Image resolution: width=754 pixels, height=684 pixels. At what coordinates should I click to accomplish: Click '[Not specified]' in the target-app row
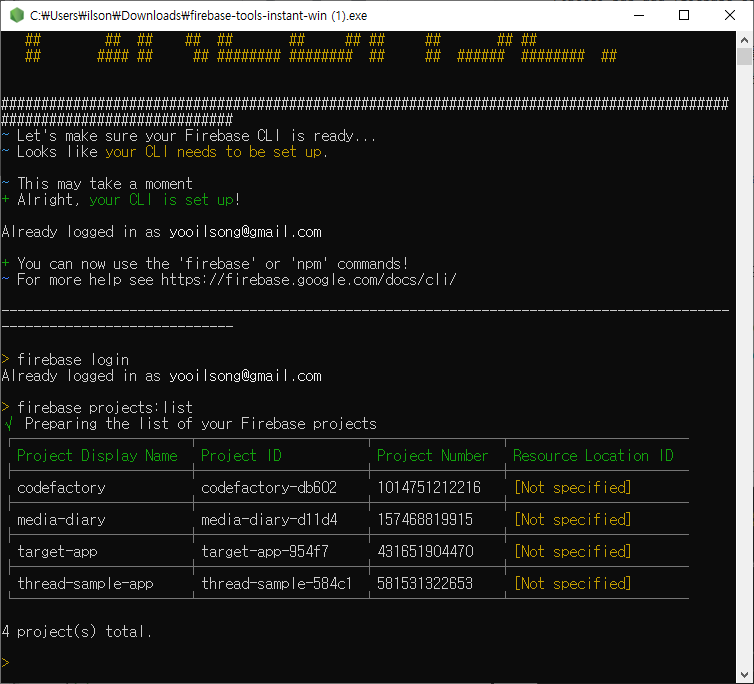click(x=572, y=551)
